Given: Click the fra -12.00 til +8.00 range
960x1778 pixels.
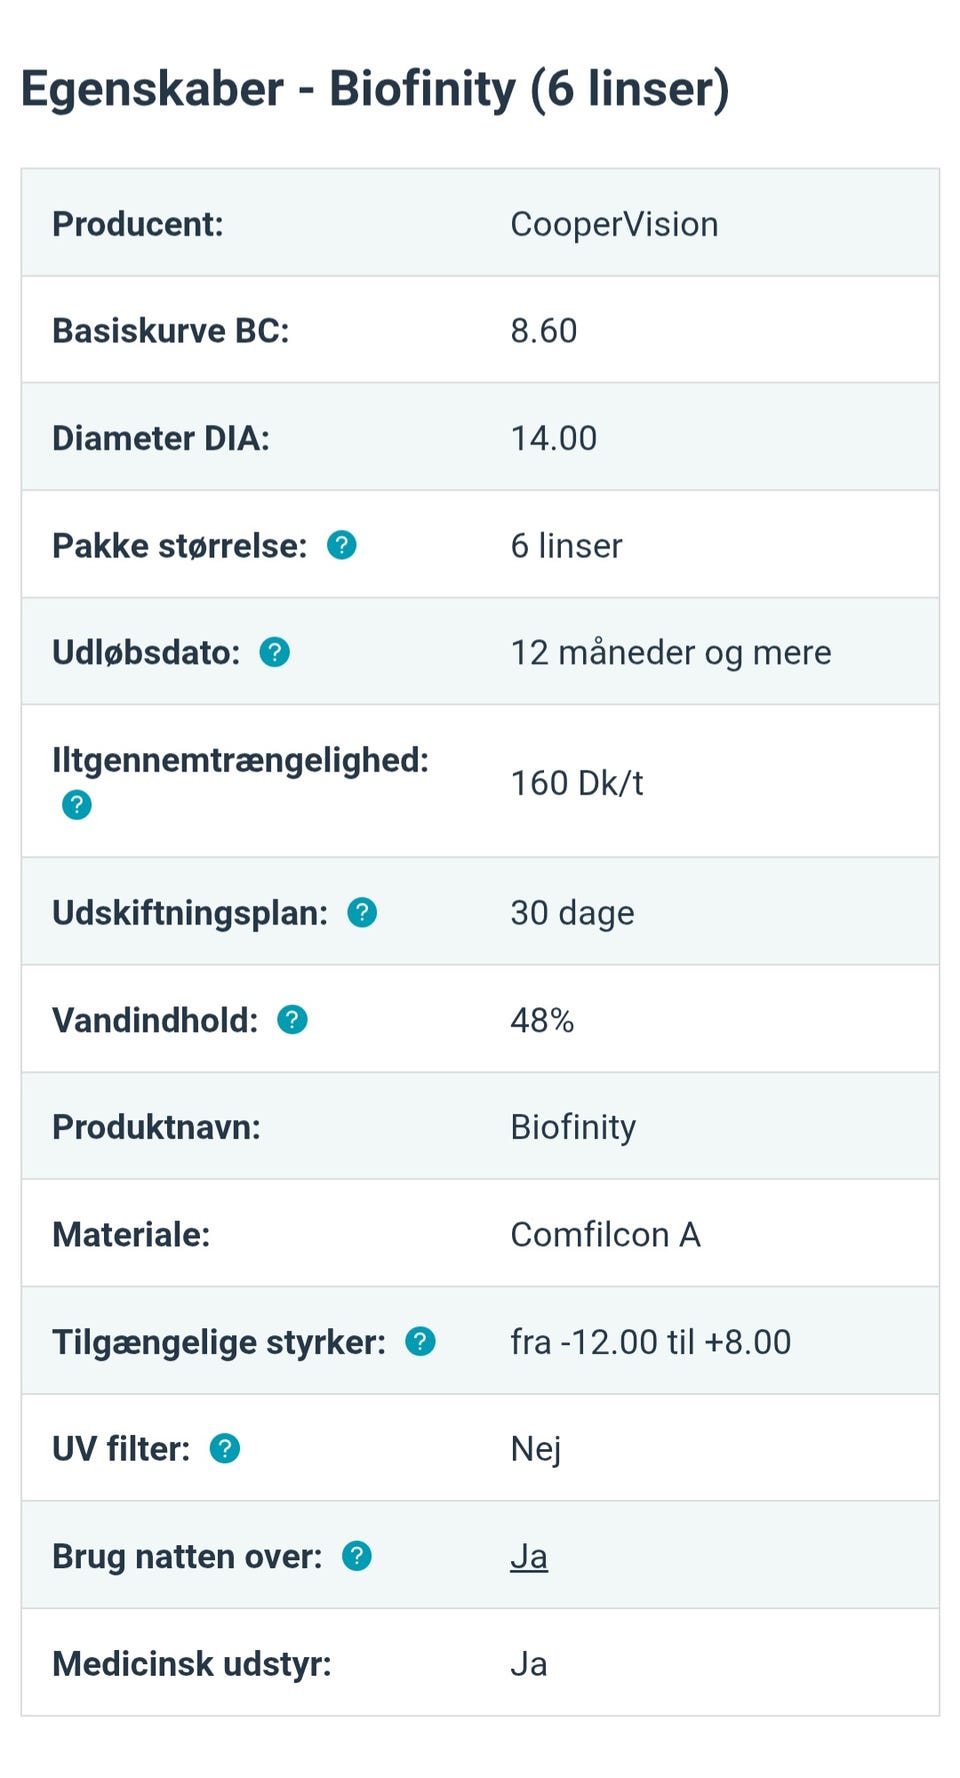Looking at the screenshot, I should click(x=651, y=1342).
